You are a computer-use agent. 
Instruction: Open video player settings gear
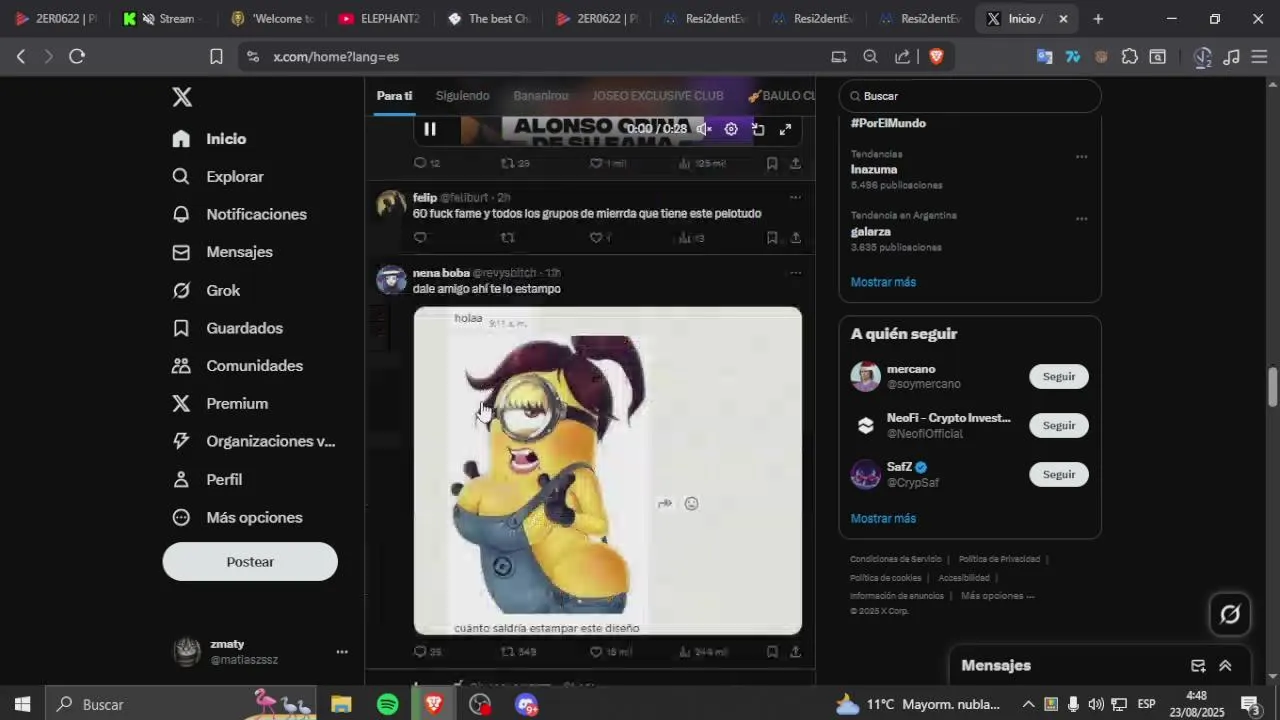(x=731, y=129)
